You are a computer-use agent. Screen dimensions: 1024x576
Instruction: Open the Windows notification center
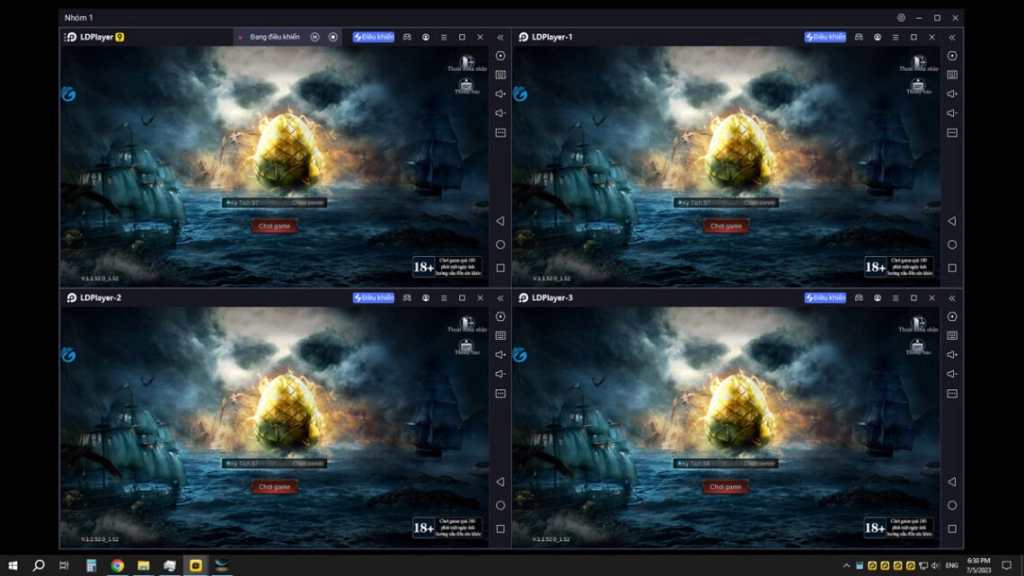[1006, 566]
